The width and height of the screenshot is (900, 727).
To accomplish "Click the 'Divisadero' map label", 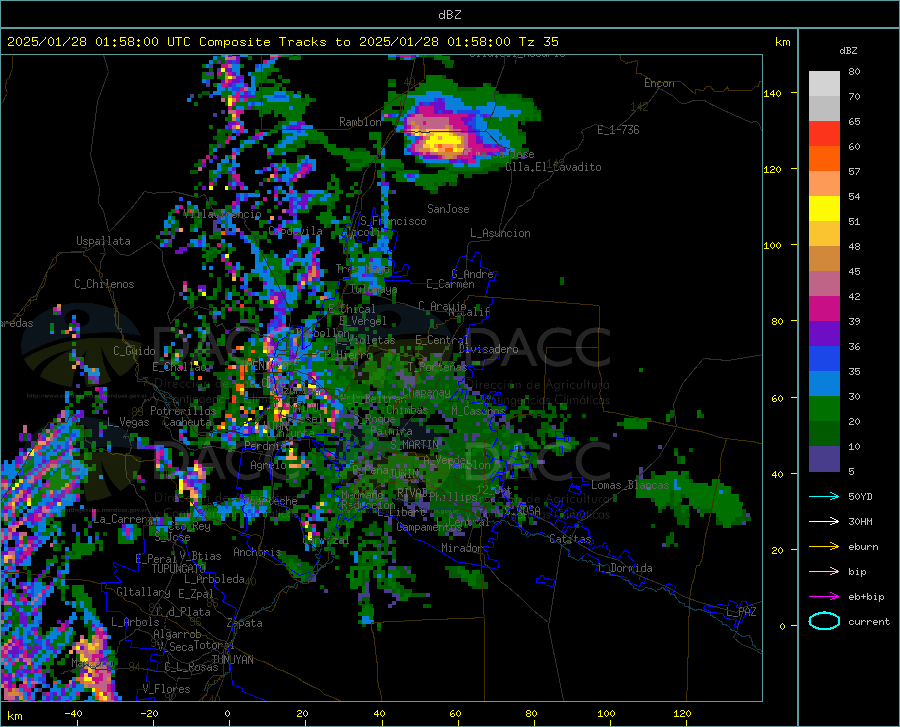I will pyautogui.click(x=488, y=349).
